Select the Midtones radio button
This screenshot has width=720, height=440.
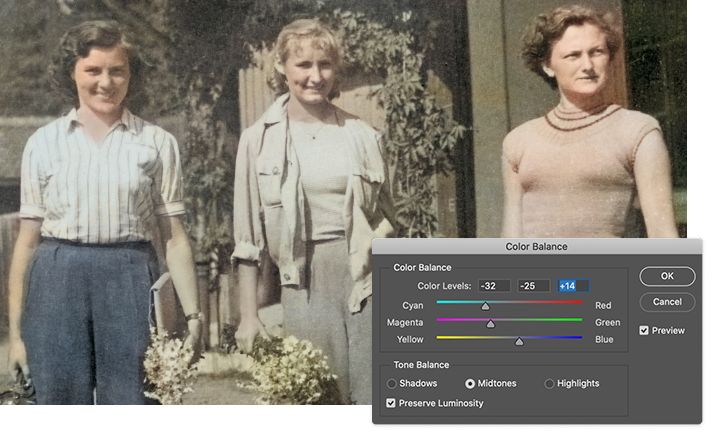(x=470, y=383)
